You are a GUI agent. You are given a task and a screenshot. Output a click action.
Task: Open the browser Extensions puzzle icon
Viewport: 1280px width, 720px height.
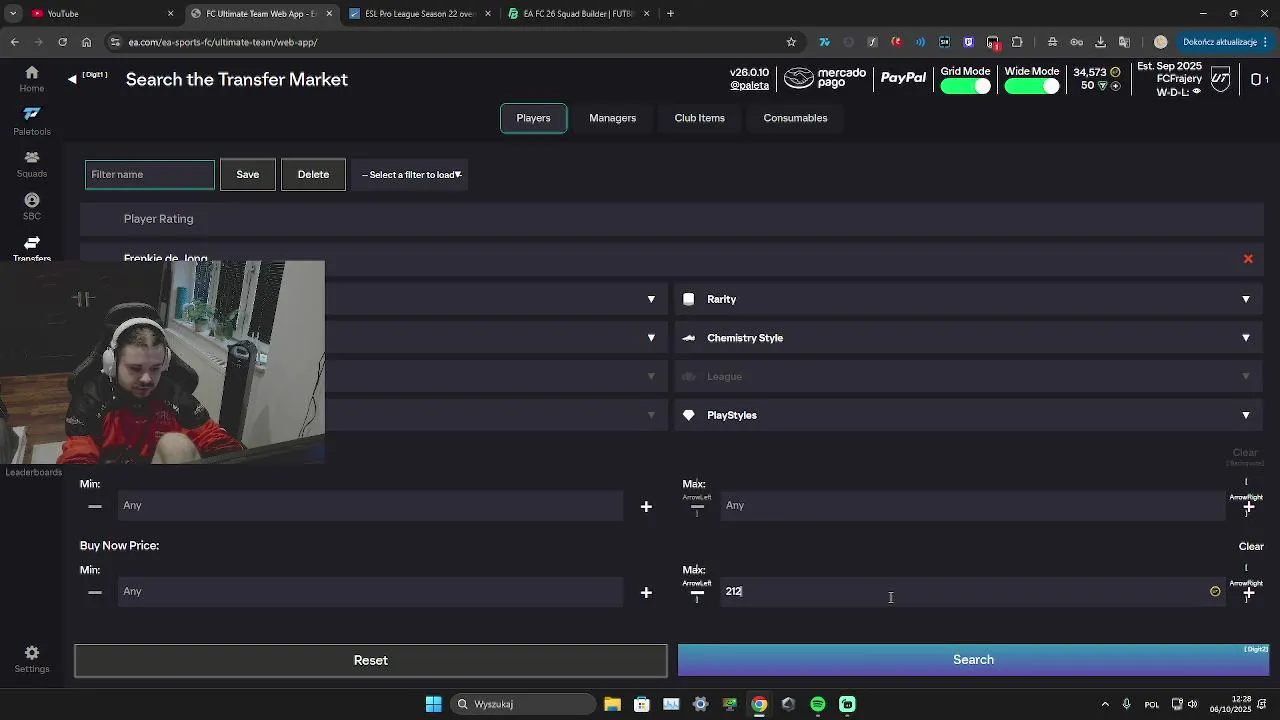(x=1017, y=42)
